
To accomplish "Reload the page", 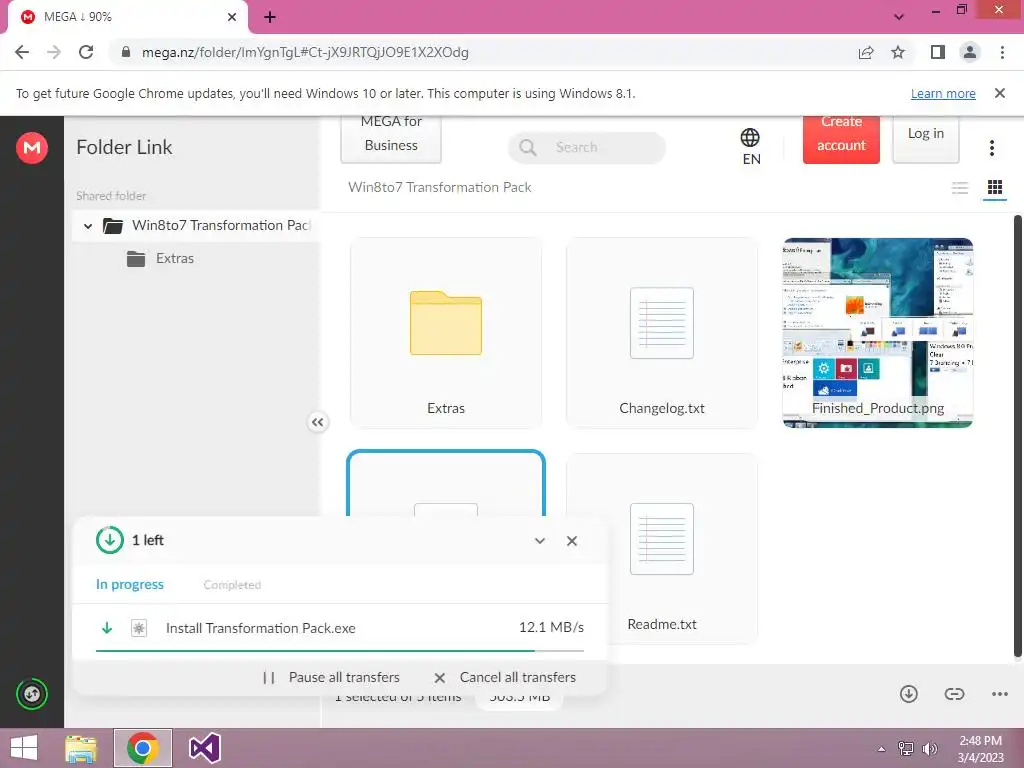I will tap(86, 52).
